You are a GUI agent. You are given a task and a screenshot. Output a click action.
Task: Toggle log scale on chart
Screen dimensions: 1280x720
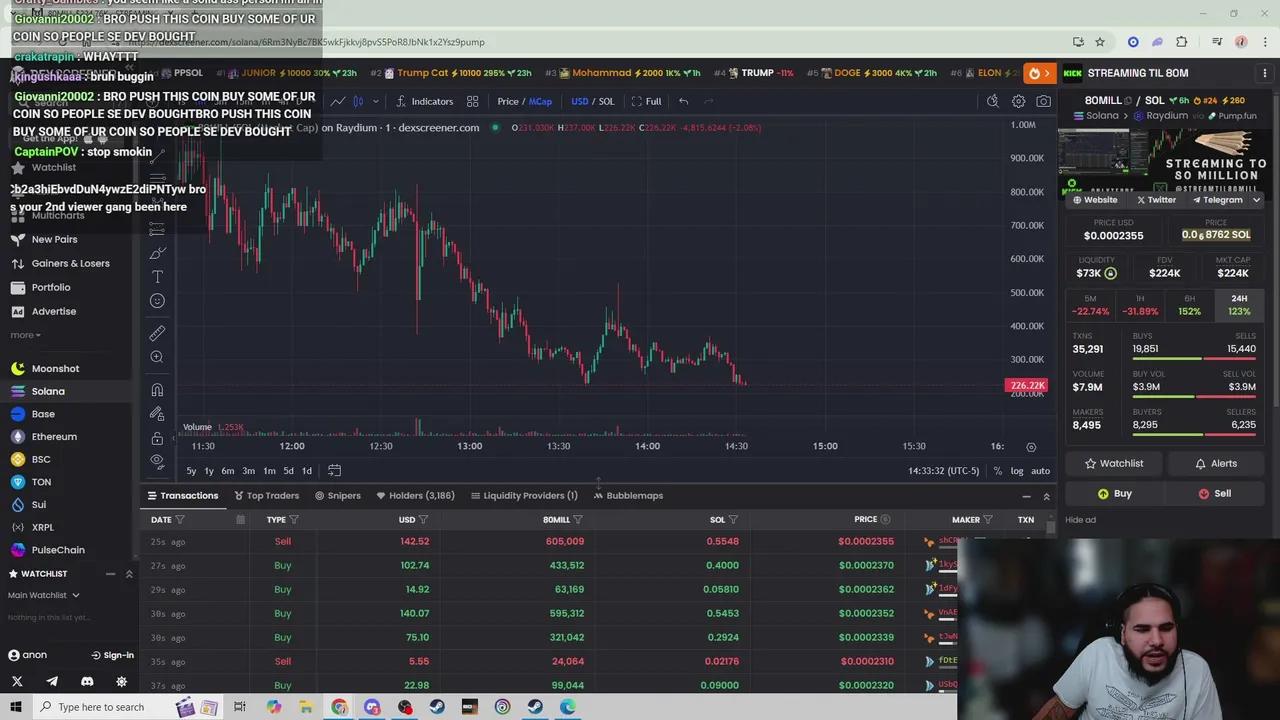click(1017, 471)
